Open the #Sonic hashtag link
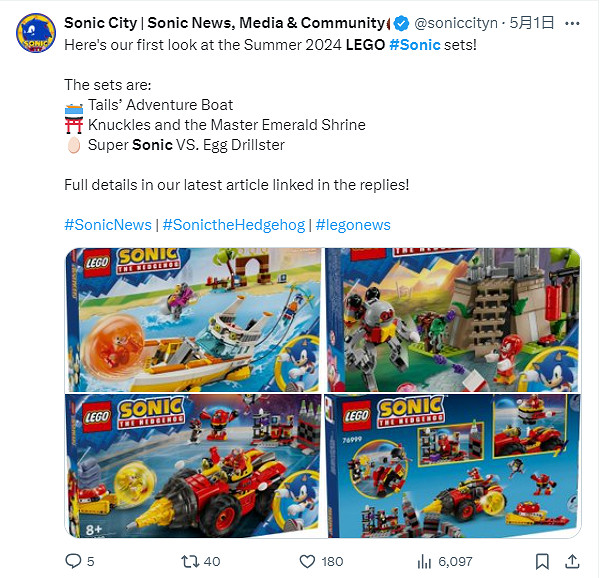Viewport: 600px width, 578px height. pos(415,45)
